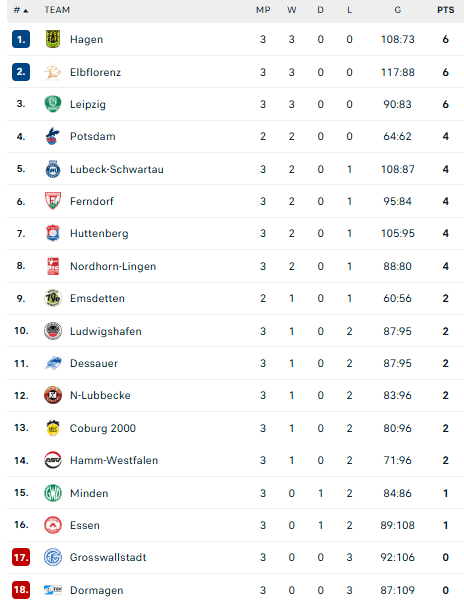Select the Lubeck-Schwartau round badge icon

point(53,169)
